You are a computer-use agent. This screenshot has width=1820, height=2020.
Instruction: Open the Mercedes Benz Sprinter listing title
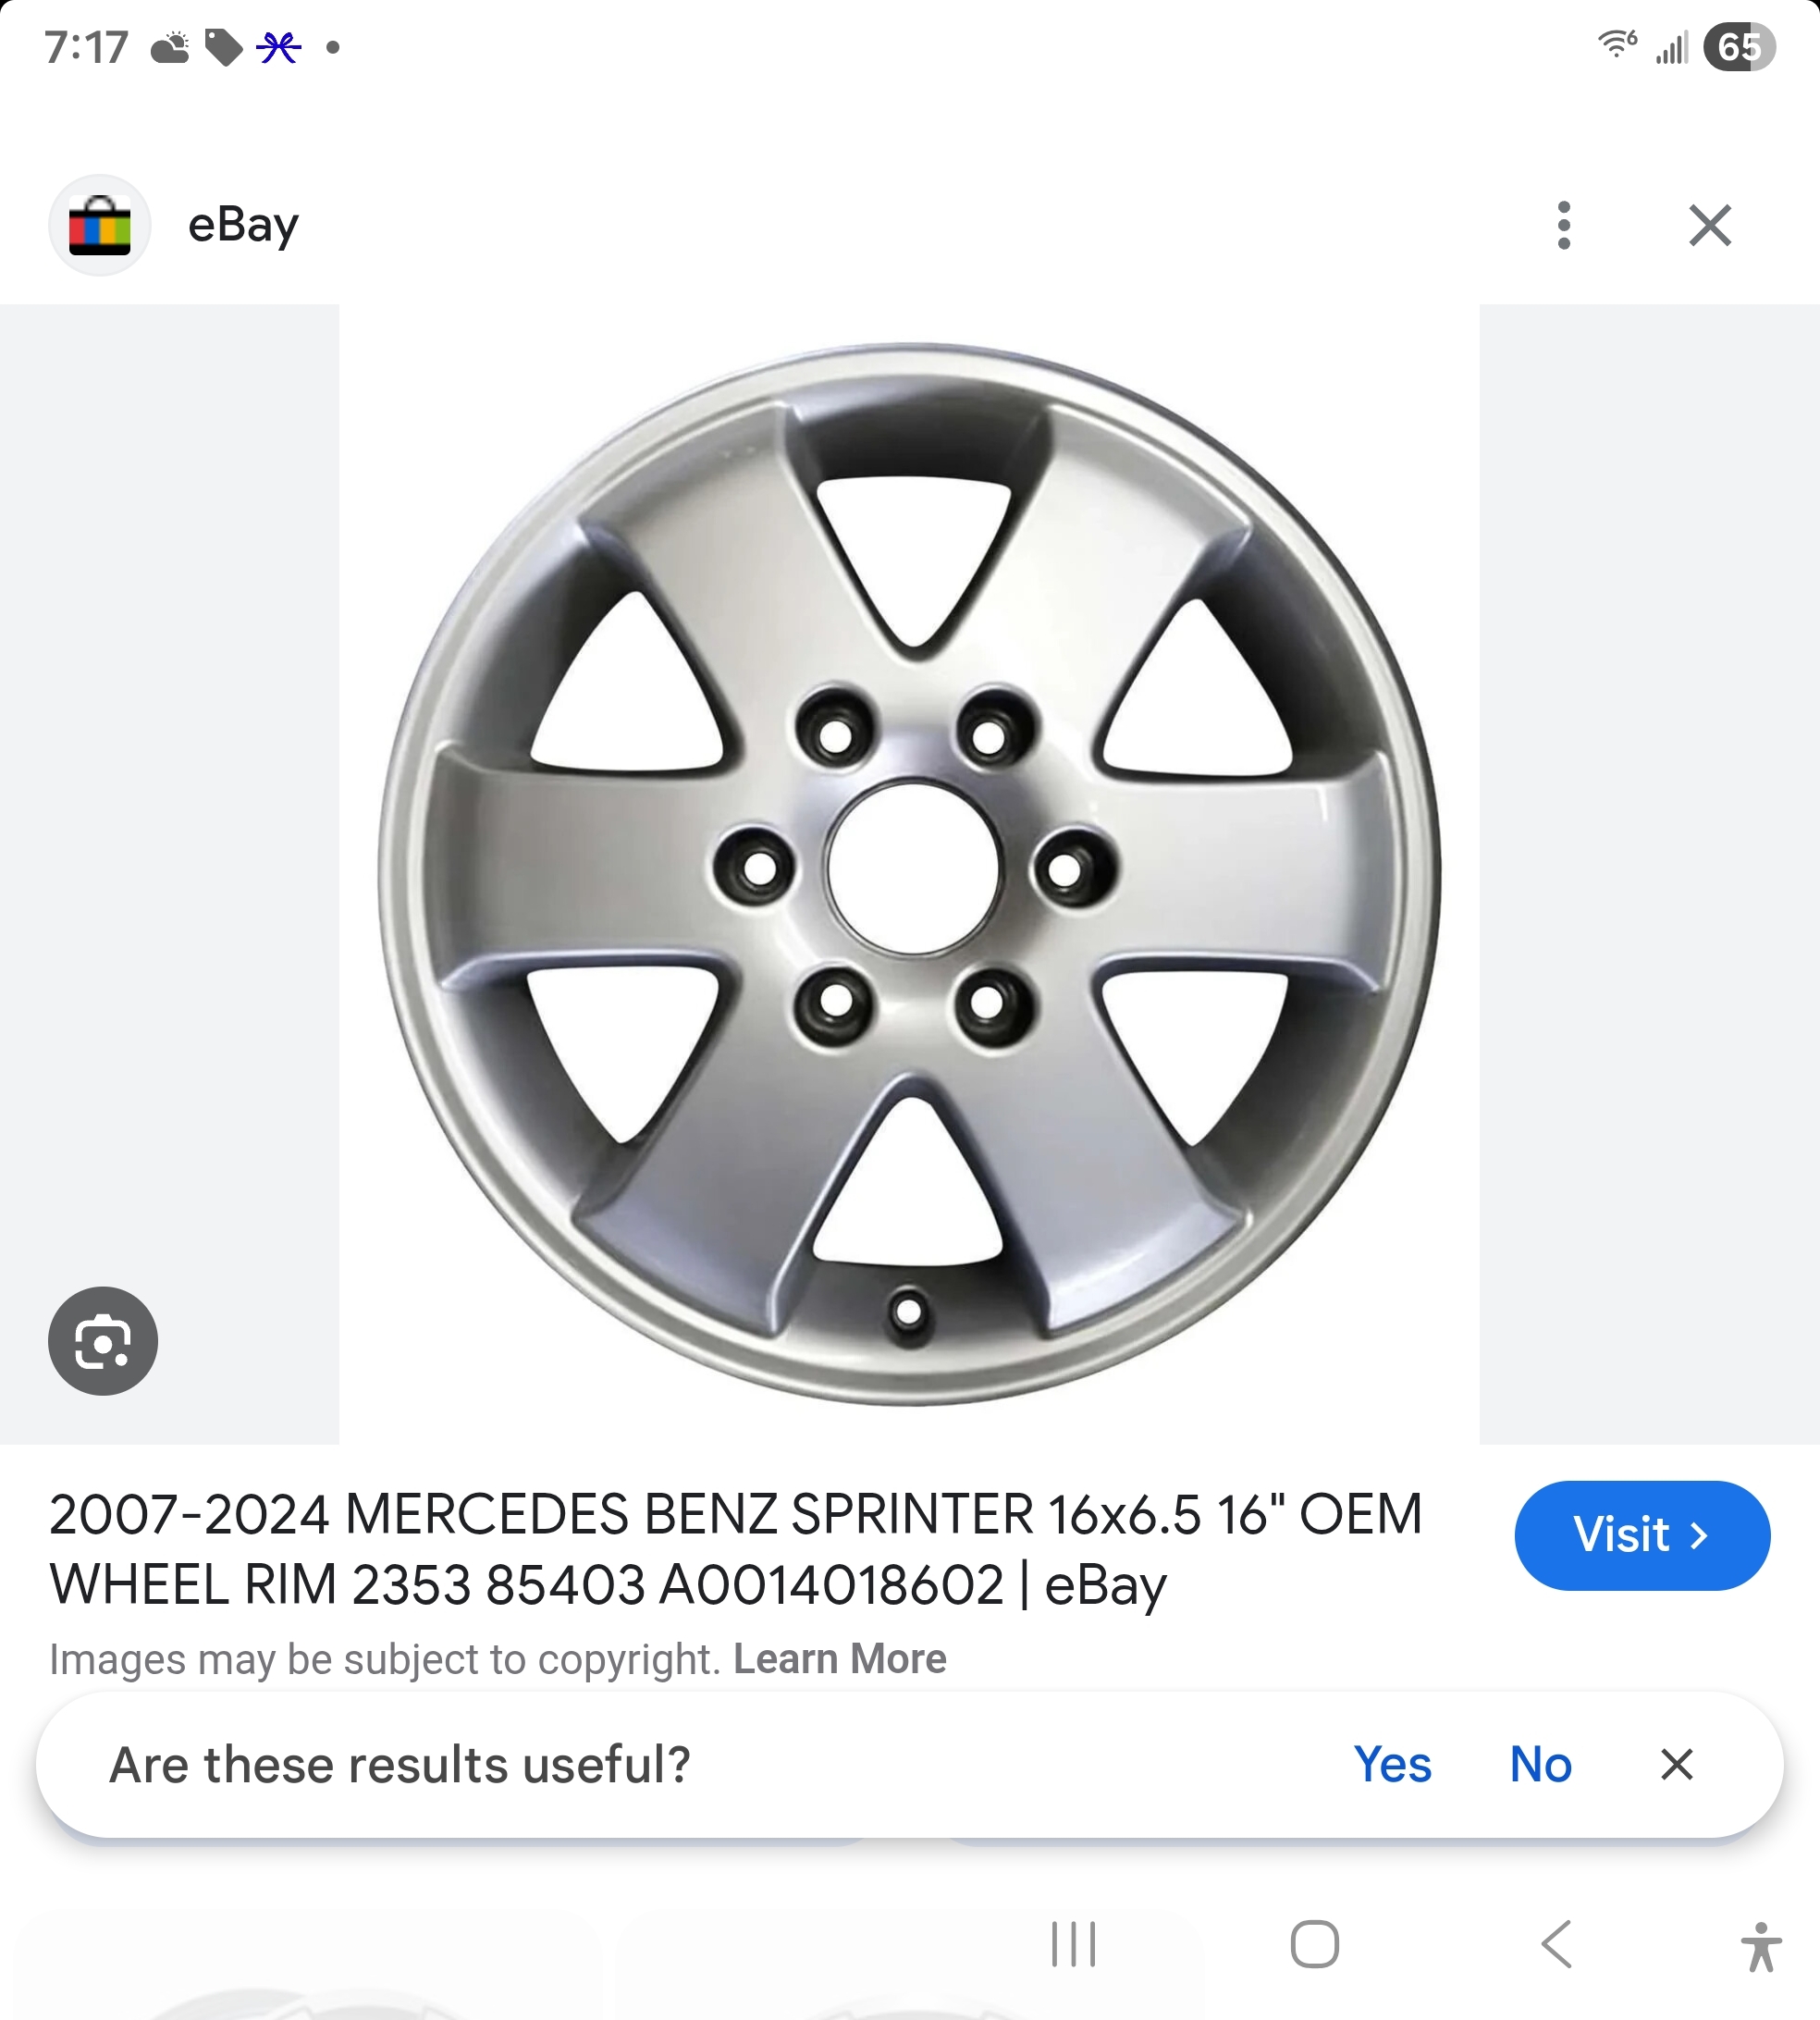[x=735, y=1549]
